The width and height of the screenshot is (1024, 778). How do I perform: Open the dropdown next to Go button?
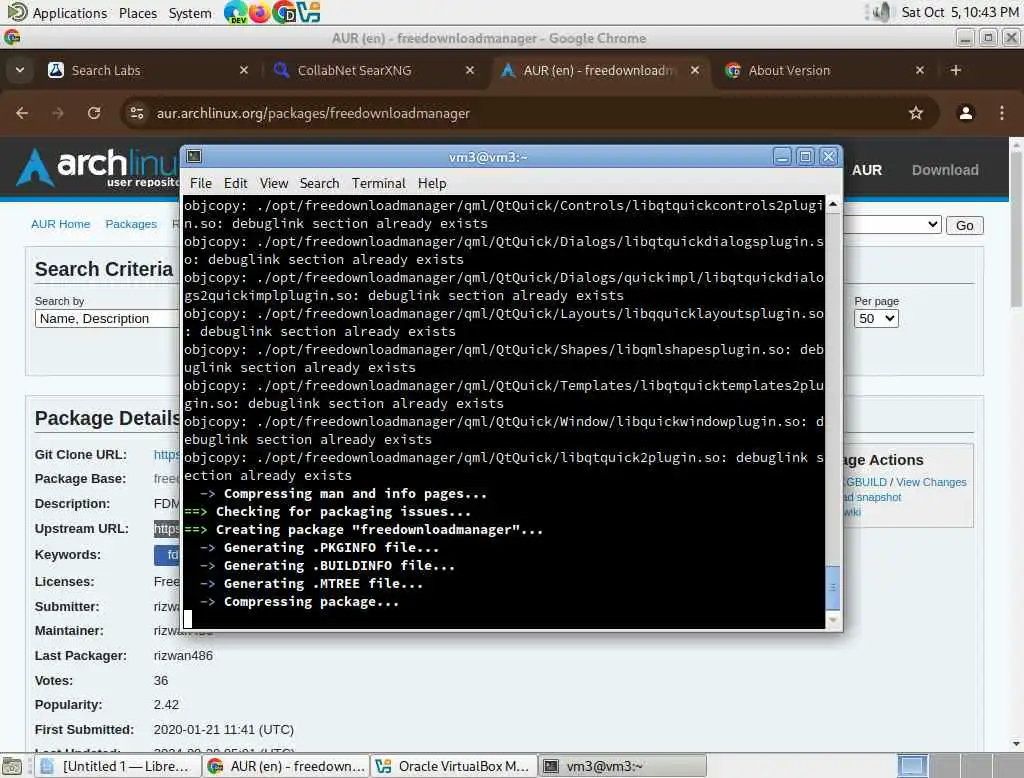pos(892,225)
